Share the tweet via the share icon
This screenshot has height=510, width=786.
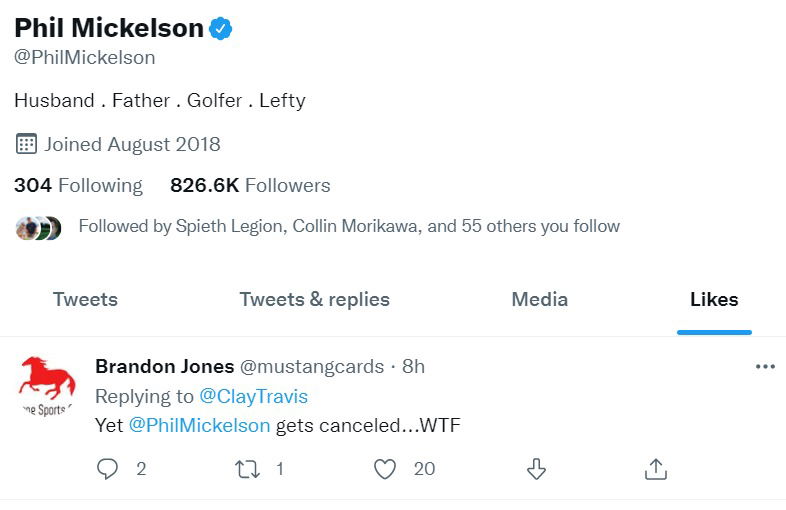[x=656, y=468]
